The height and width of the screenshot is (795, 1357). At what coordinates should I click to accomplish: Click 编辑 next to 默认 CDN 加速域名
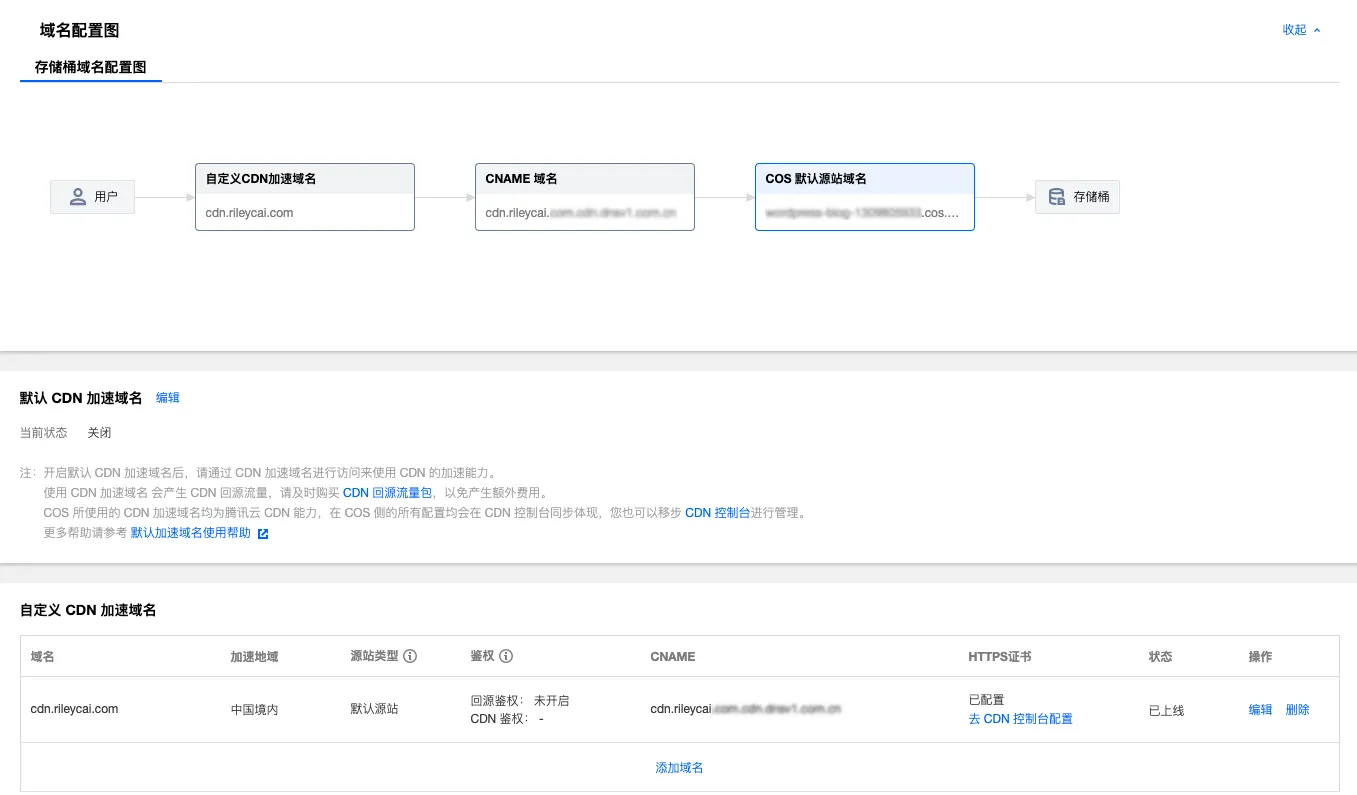tap(168, 397)
